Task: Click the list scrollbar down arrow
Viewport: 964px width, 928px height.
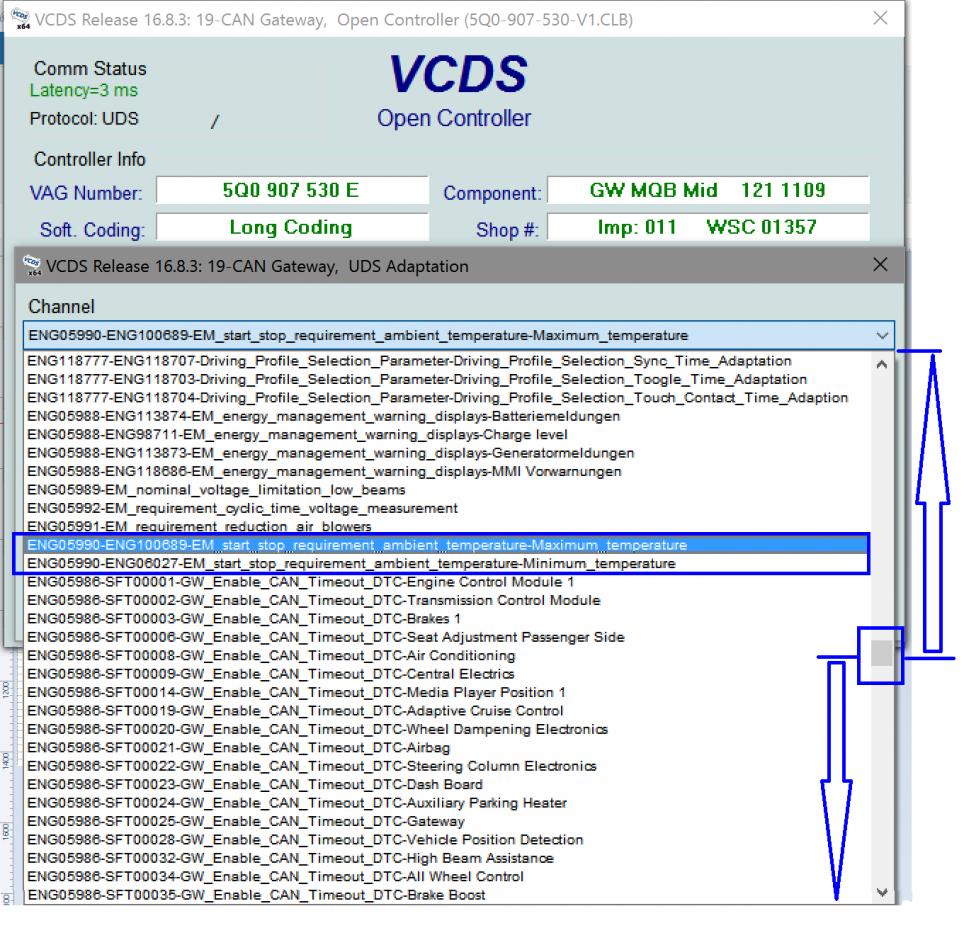Action: tap(882, 892)
